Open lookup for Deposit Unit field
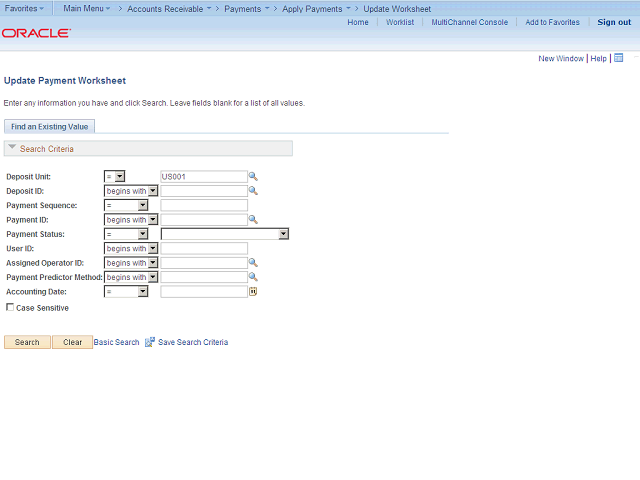The width and height of the screenshot is (640, 480). pyautogui.click(x=253, y=176)
